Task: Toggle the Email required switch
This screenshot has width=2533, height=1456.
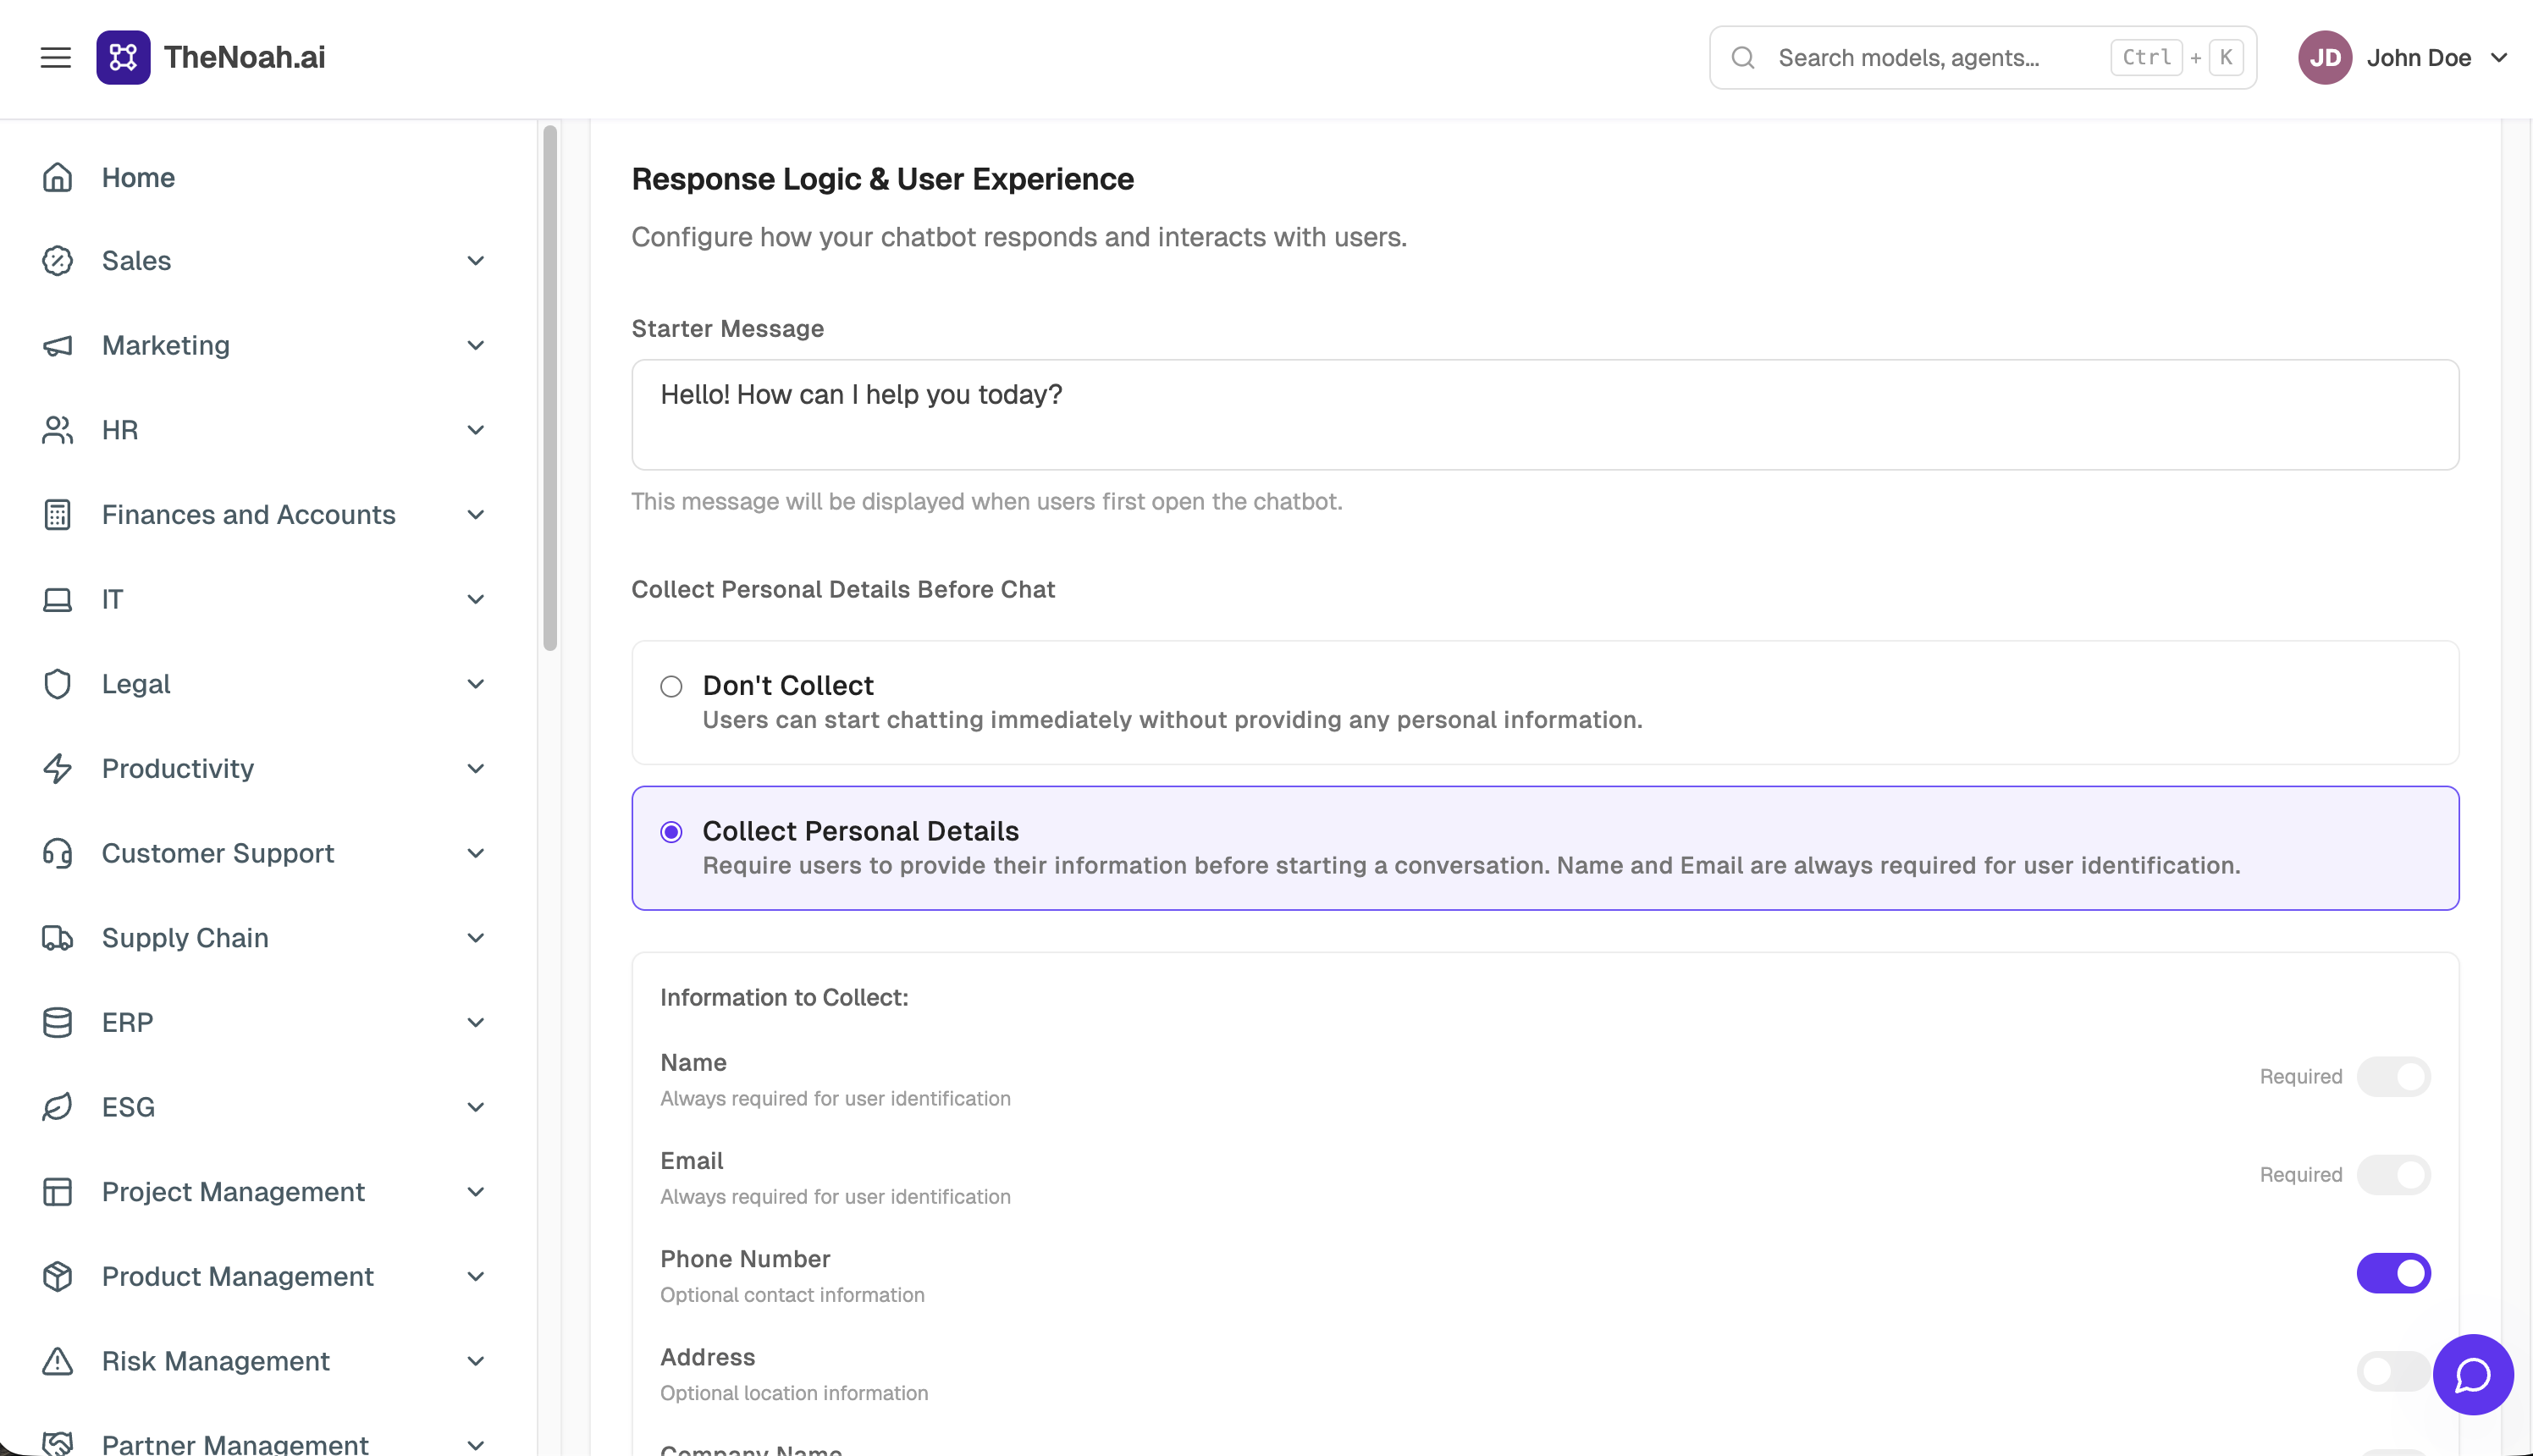Action: pyautogui.click(x=2394, y=1175)
